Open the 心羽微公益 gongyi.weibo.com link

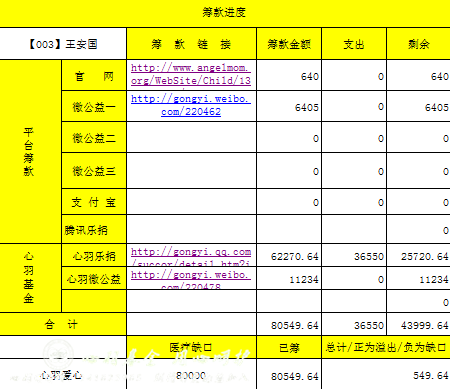point(191,279)
